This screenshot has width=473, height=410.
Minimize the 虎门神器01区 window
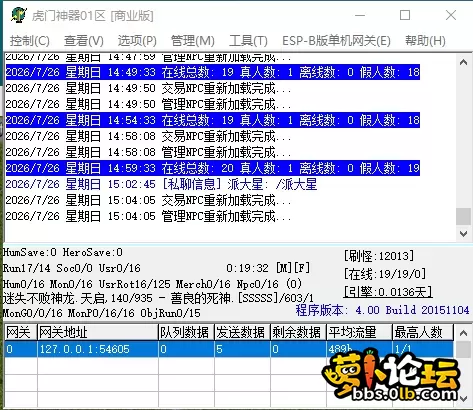pos(360,15)
